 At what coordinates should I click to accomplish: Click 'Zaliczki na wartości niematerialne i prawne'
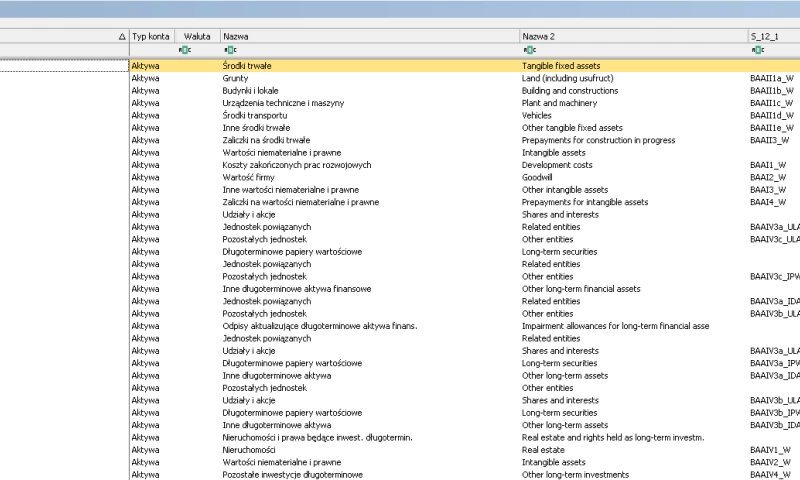301,202
